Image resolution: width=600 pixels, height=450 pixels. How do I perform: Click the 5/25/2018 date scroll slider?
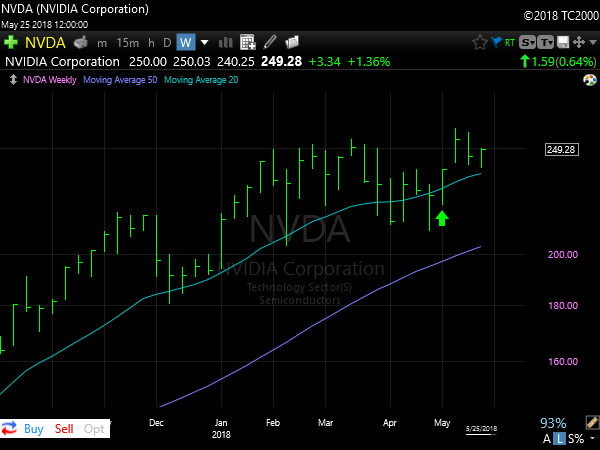click(x=481, y=430)
